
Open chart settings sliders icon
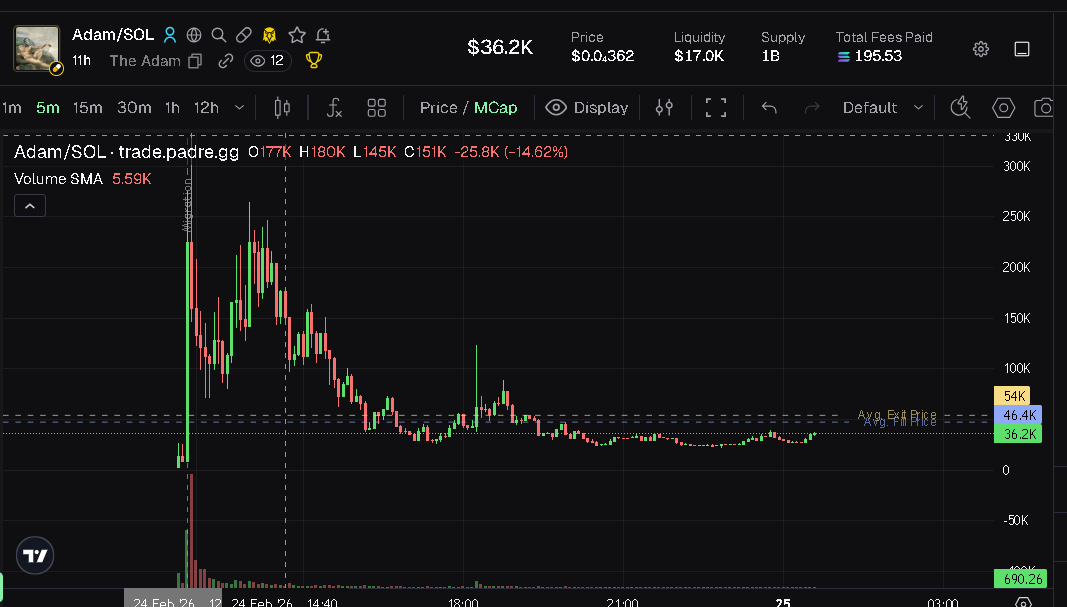[664, 108]
